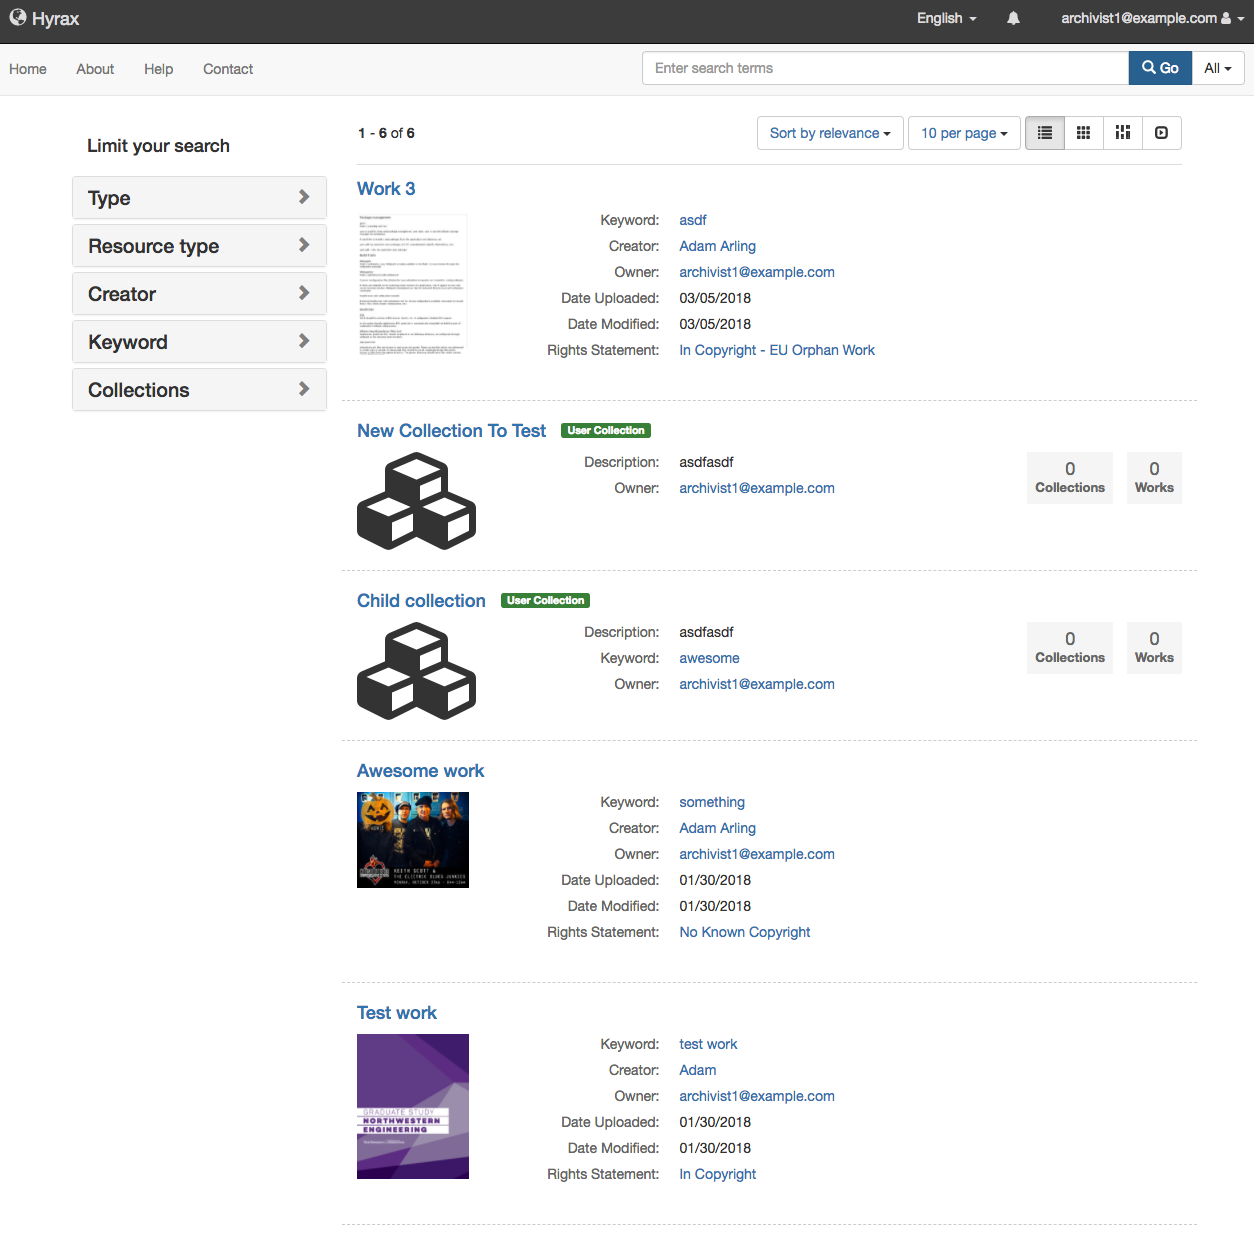Click Works count for New Collection To Test

point(1154,478)
